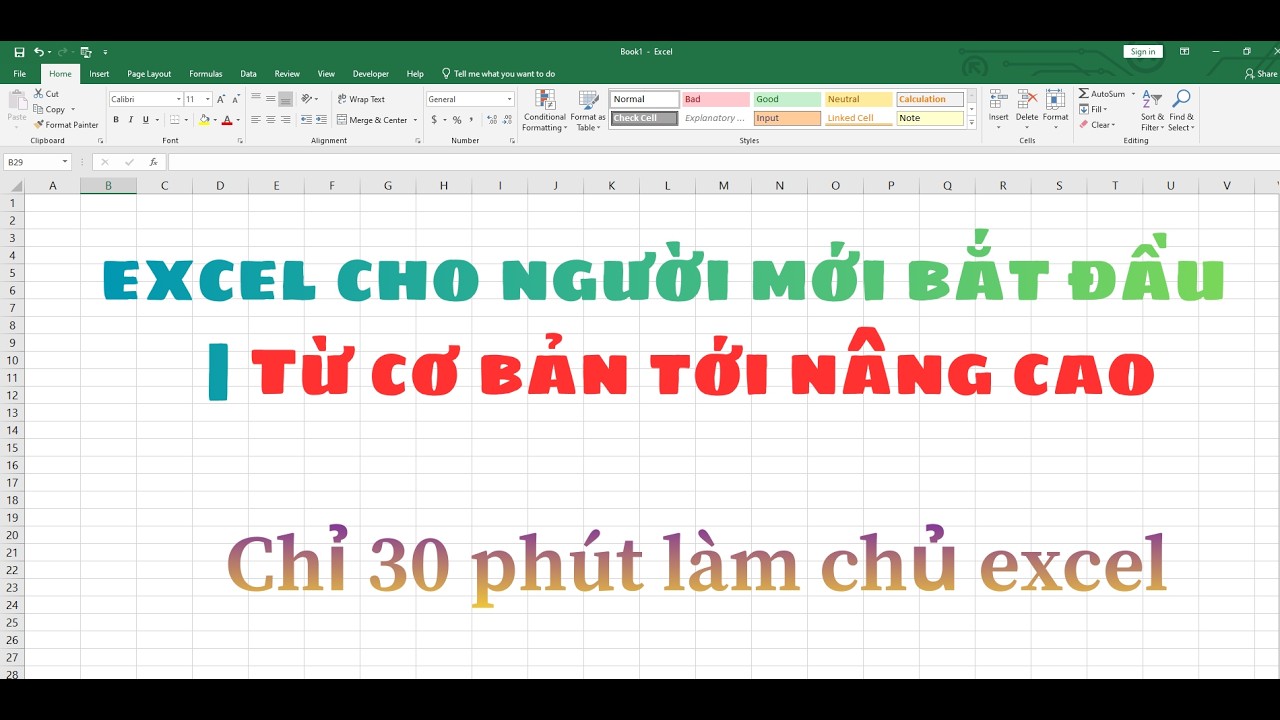Image resolution: width=1280 pixels, height=720 pixels.
Task: Expand the Styles gallery More arrow
Action: 971,123
